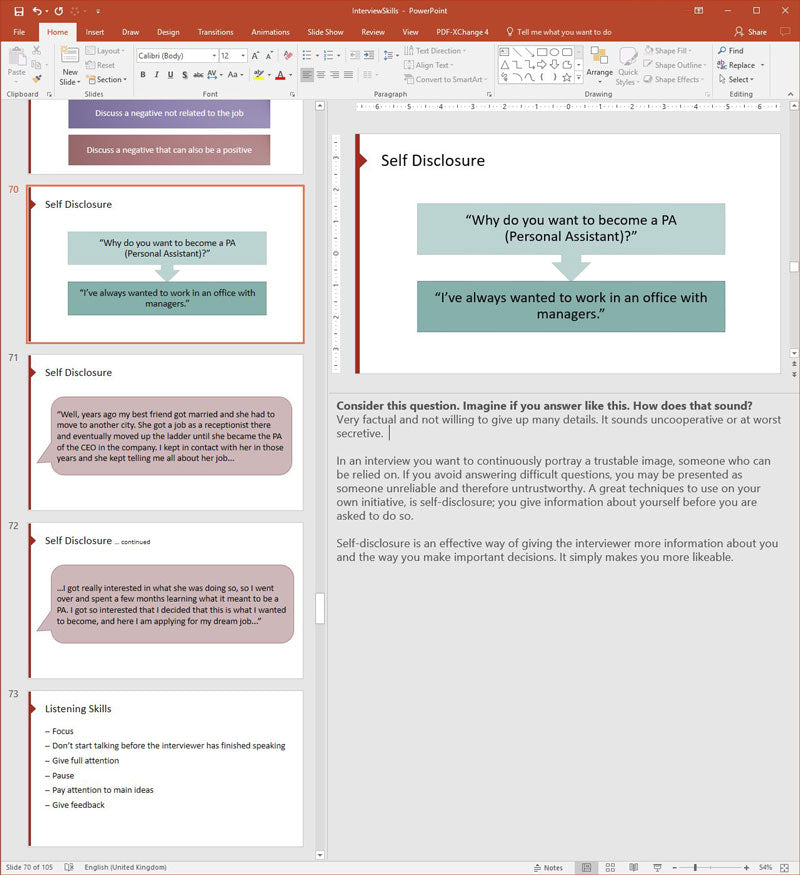
Task: Select the Format Painter brush
Action: [37, 79]
